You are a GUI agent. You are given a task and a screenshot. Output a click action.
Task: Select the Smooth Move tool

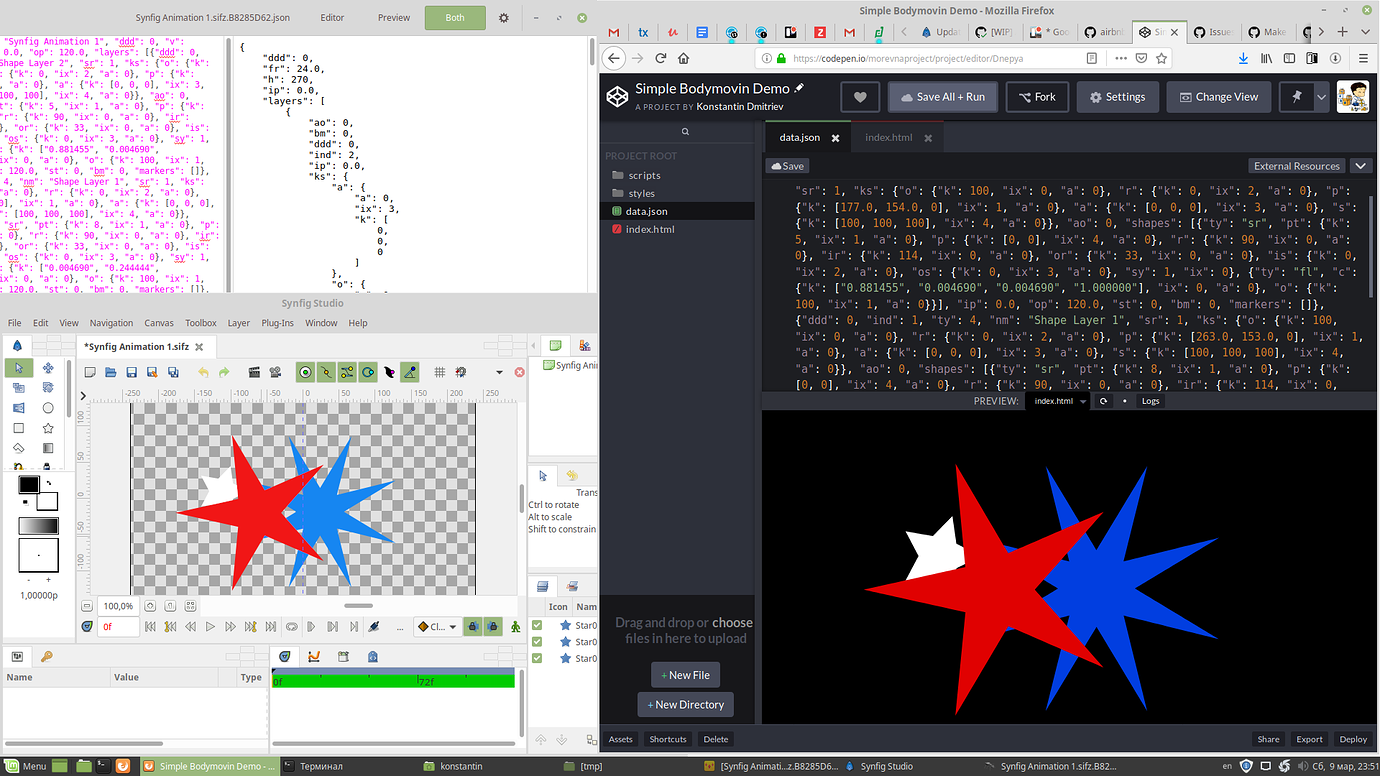pos(47,368)
